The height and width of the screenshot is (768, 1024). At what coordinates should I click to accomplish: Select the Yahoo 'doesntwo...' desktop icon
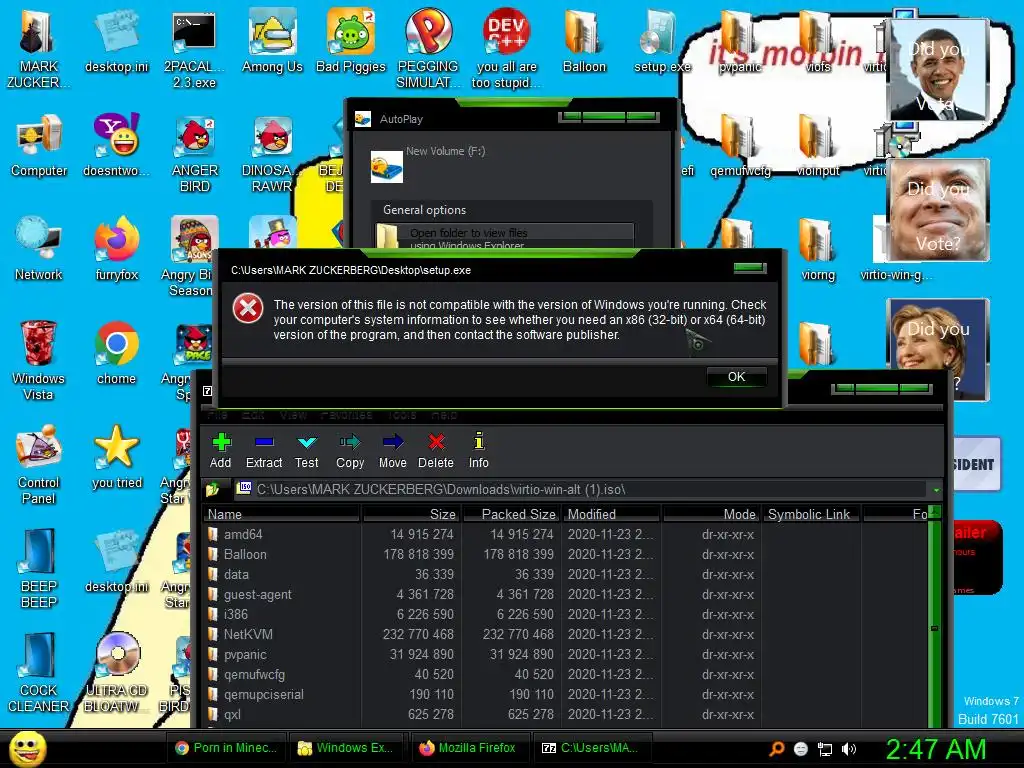coord(116,145)
